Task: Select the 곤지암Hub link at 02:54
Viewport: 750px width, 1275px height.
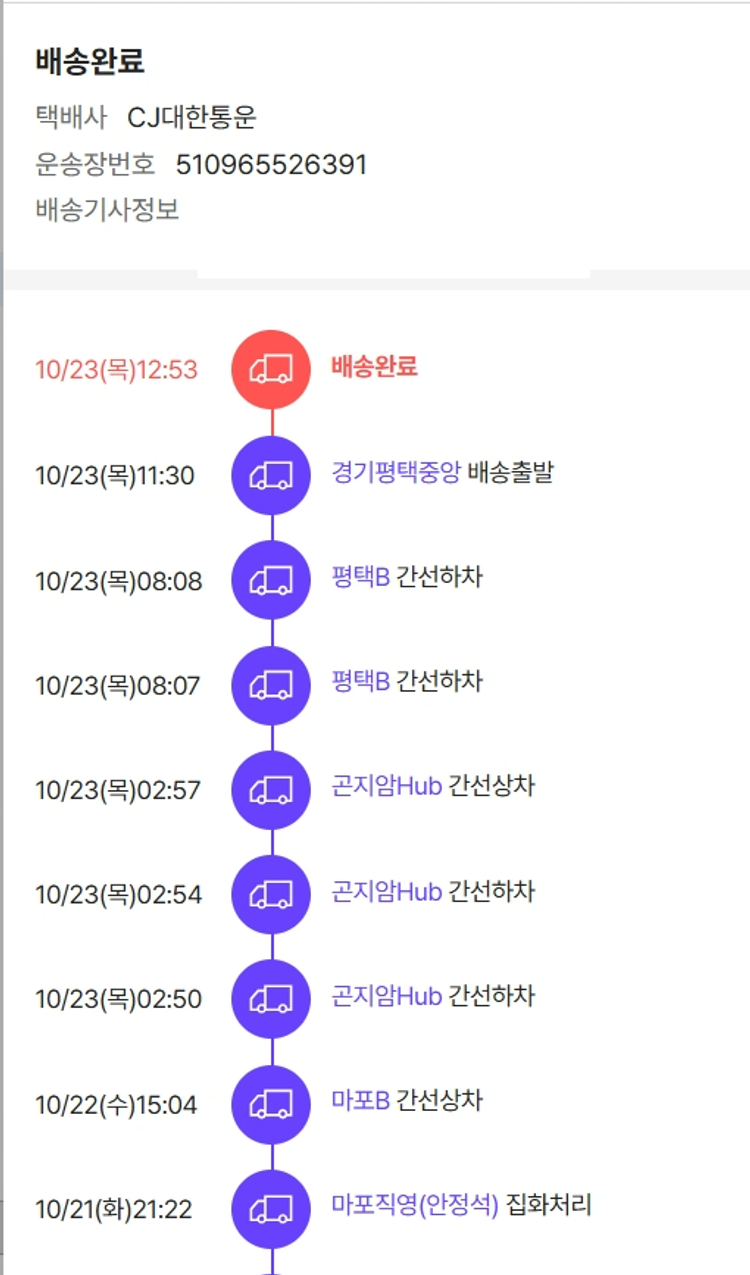Action: coord(386,891)
